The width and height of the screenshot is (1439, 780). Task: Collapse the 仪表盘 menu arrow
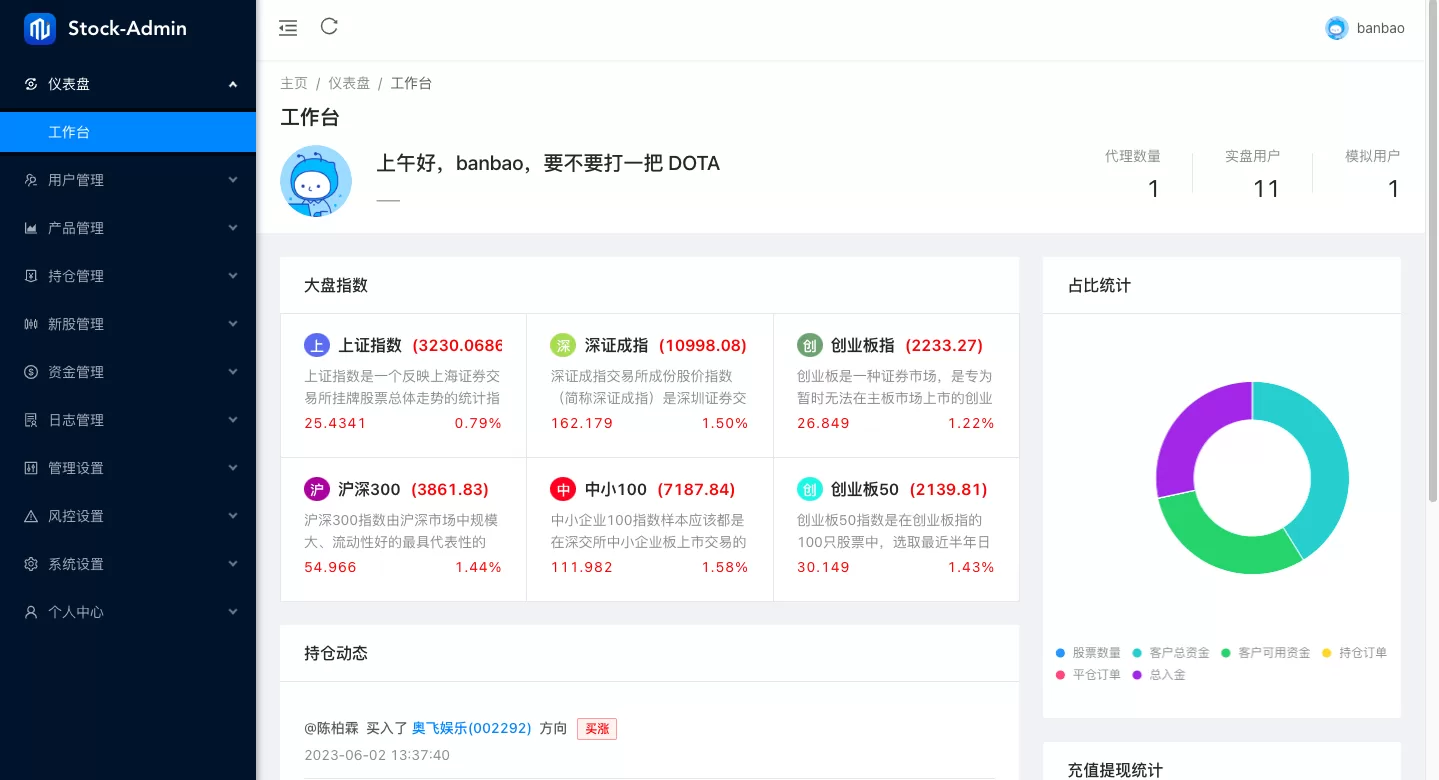(233, 84)
